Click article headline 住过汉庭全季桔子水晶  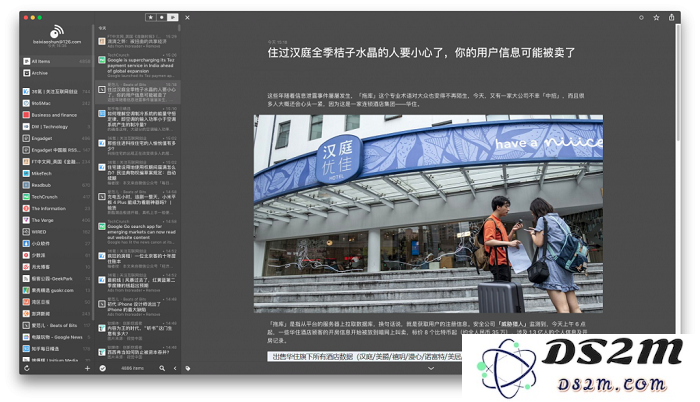tap(421, 53)
